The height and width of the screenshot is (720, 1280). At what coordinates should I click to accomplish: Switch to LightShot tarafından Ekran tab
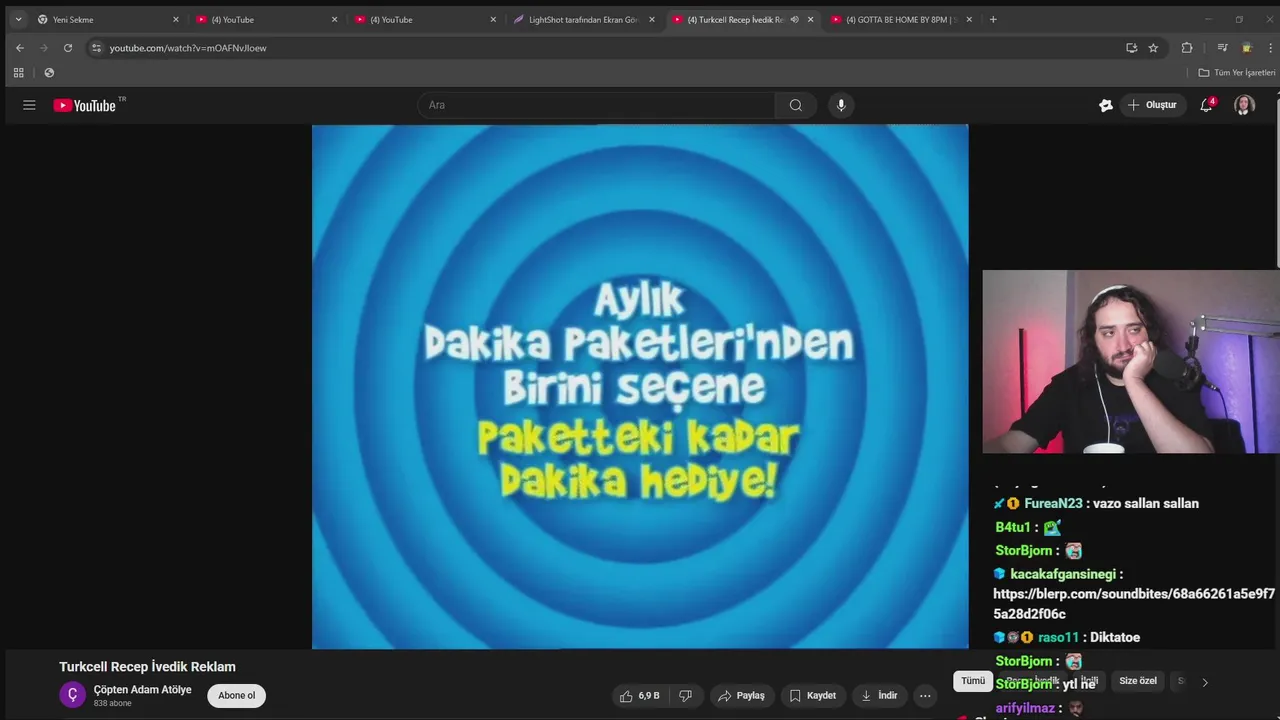point(582,19)
